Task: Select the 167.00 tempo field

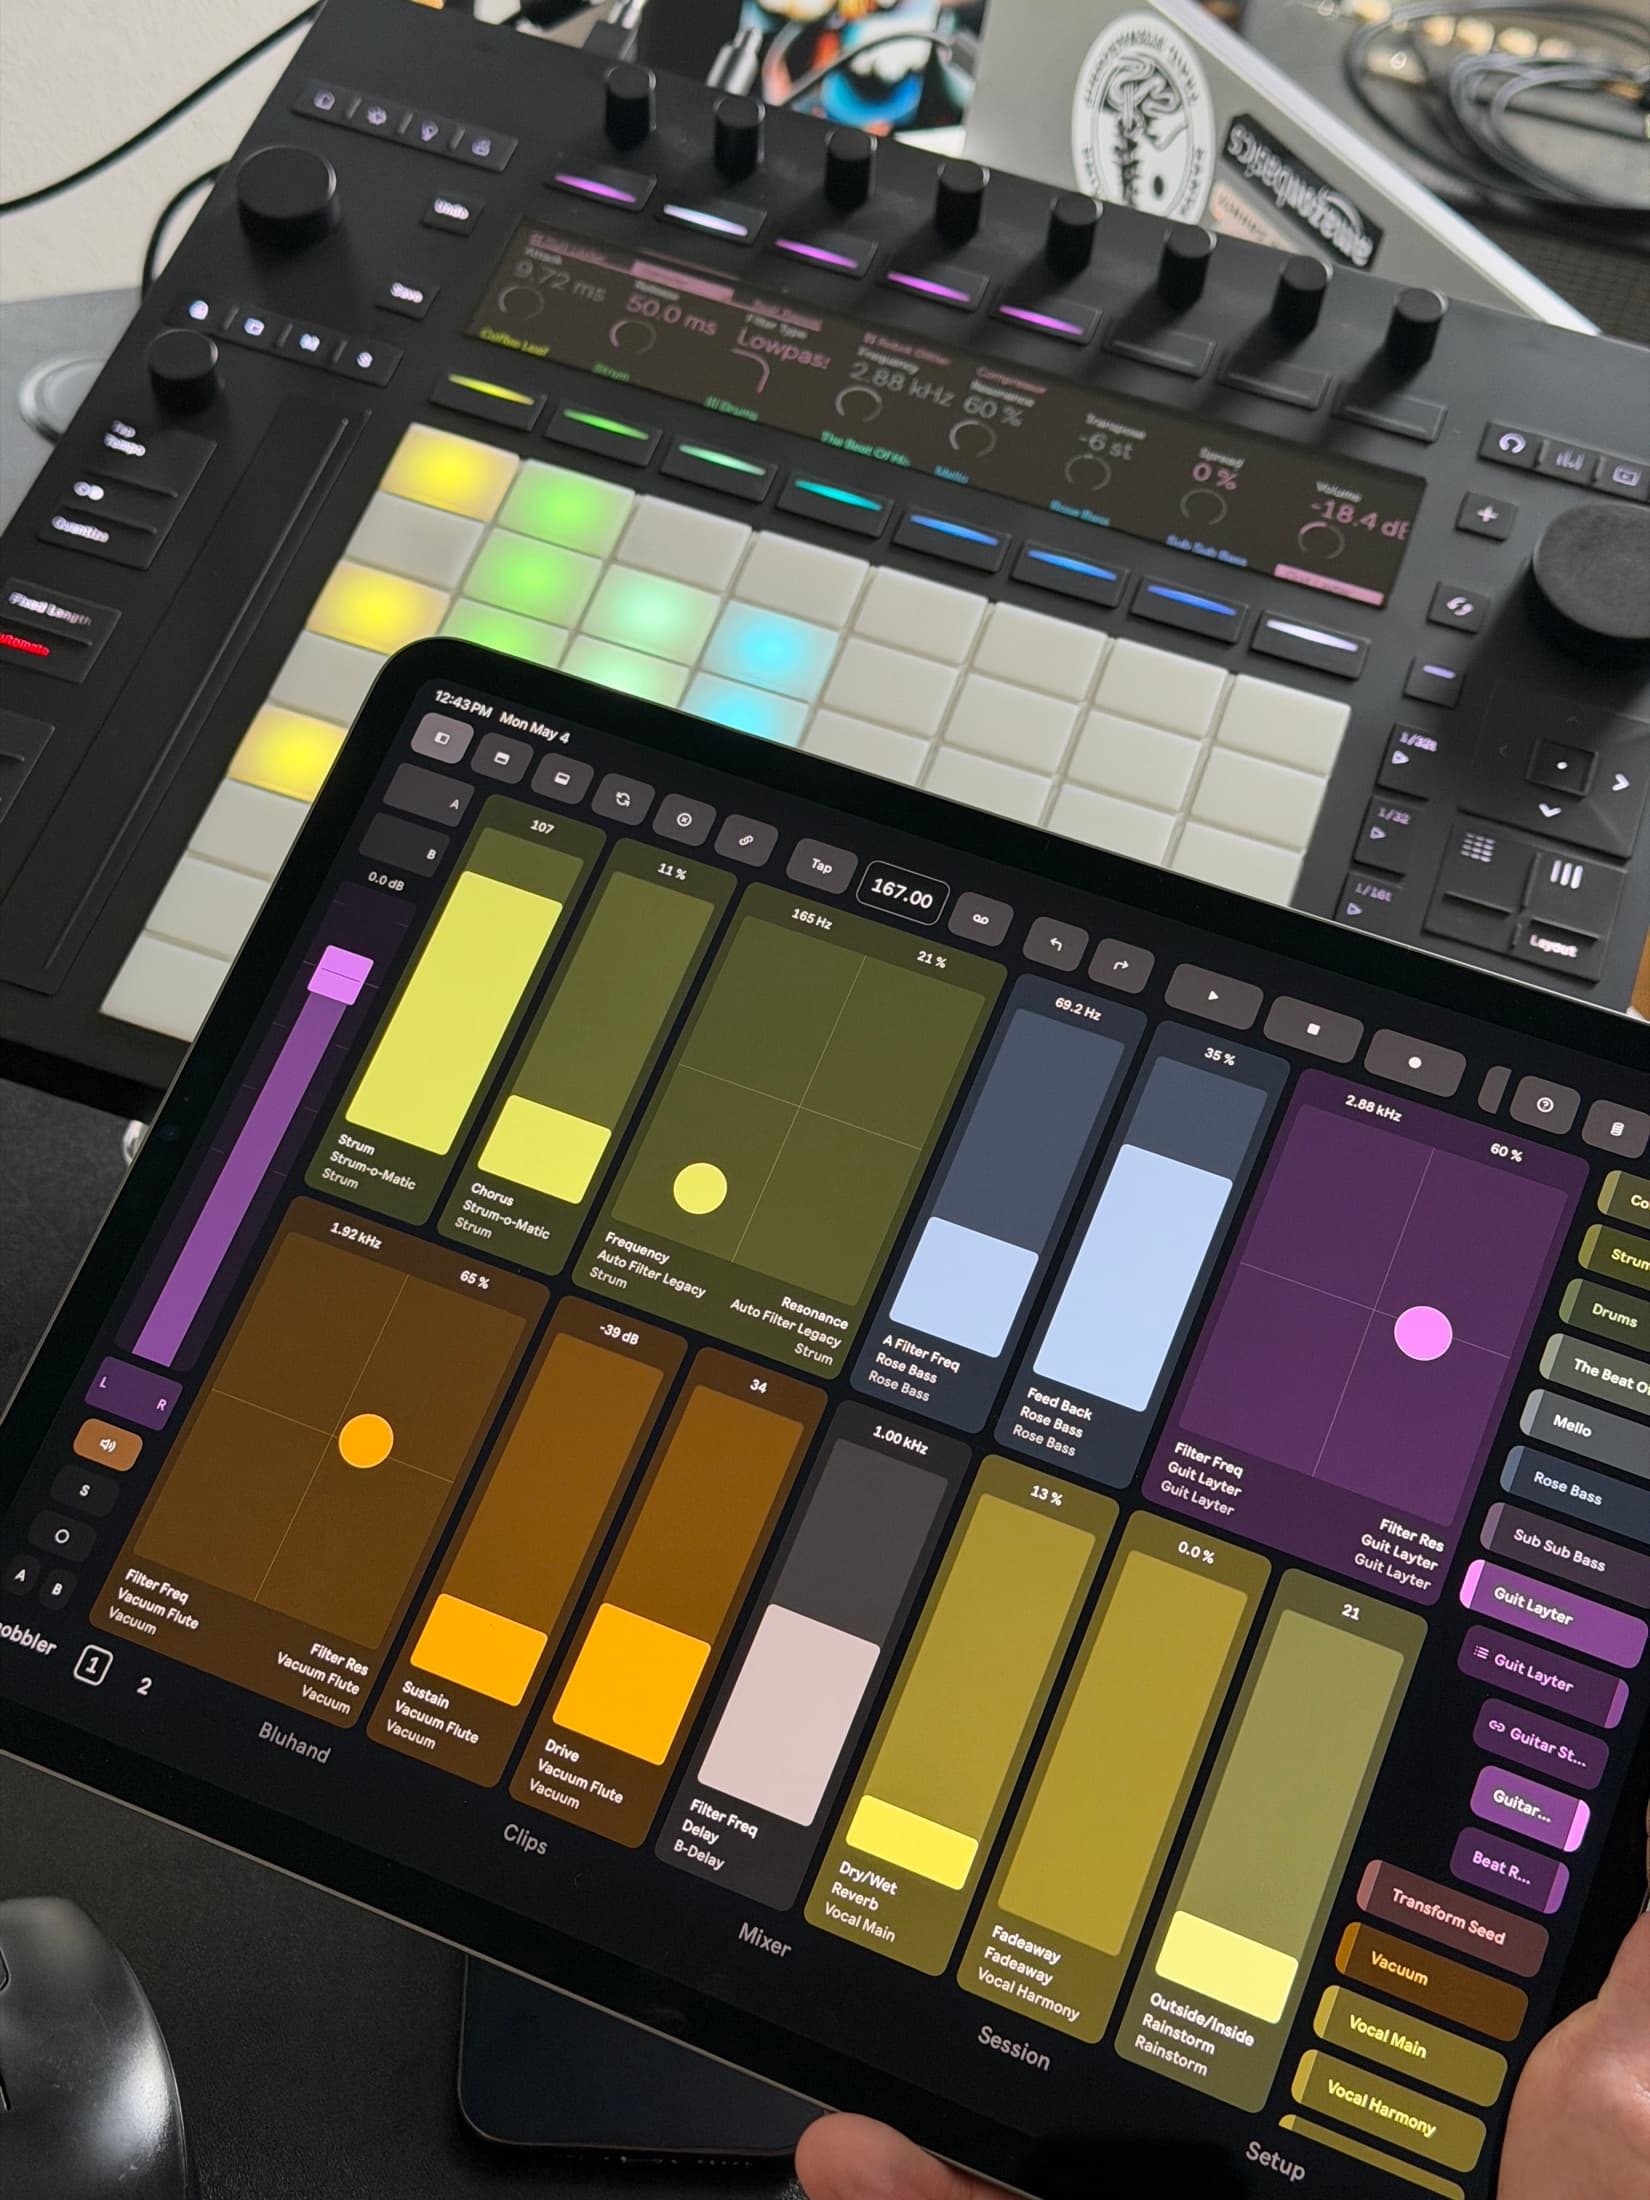Action: coord(902,892)
